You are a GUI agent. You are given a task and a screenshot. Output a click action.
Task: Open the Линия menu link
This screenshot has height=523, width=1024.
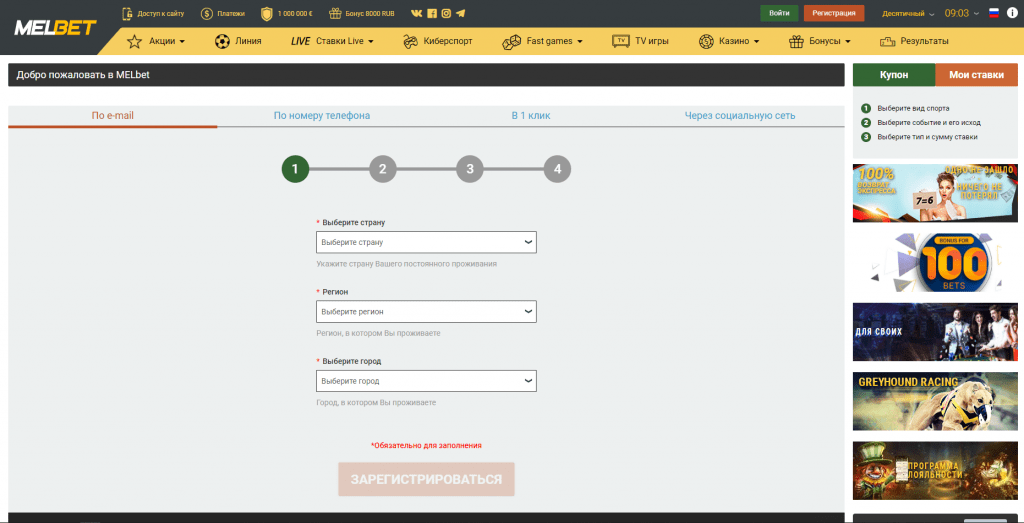point(248,41)
